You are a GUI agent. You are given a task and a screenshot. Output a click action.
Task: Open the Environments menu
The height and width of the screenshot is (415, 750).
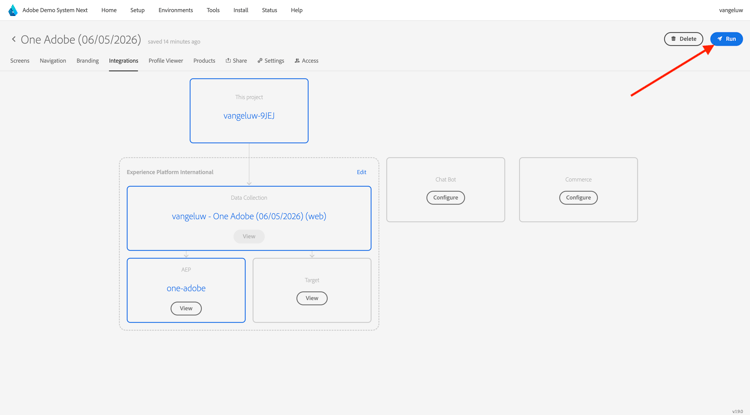click(176, 10)
